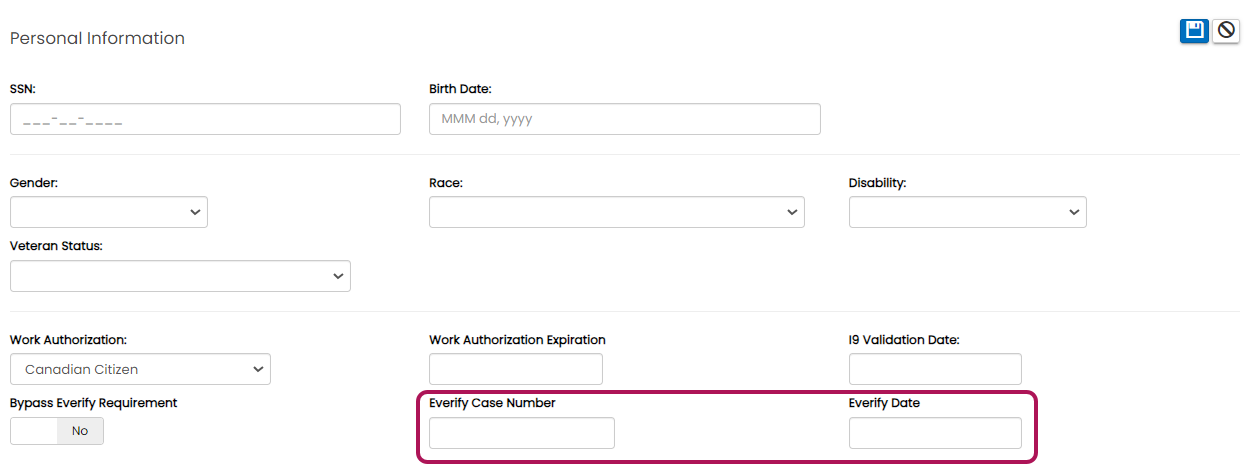Open the Disability dropdown
1252x473 pixels.
(968, 212)
